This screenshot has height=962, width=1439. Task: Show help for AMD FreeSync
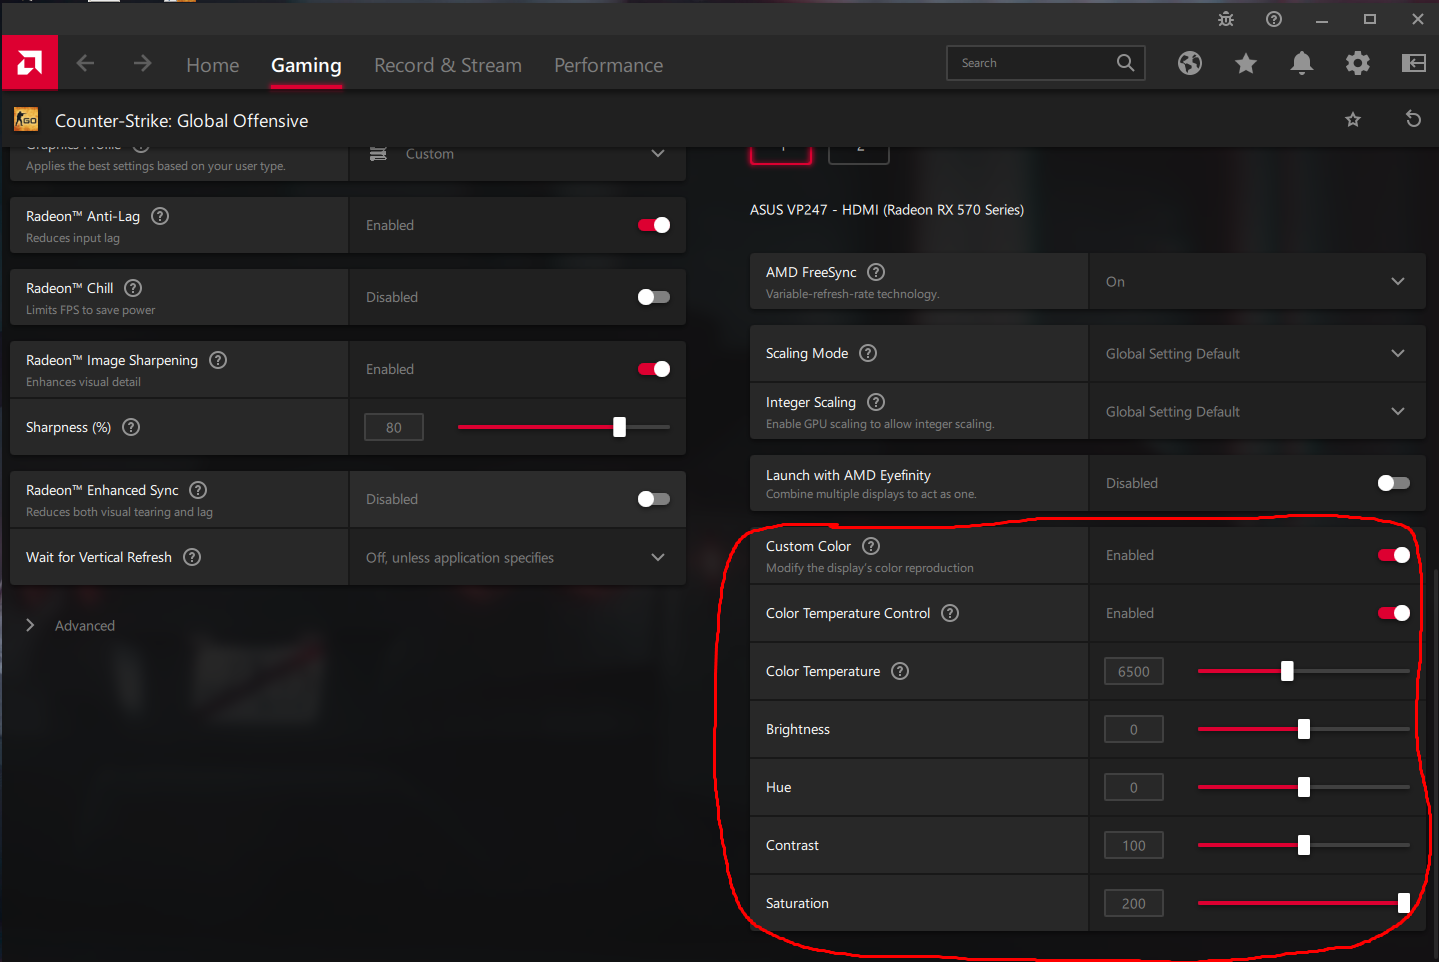point(876,272)
